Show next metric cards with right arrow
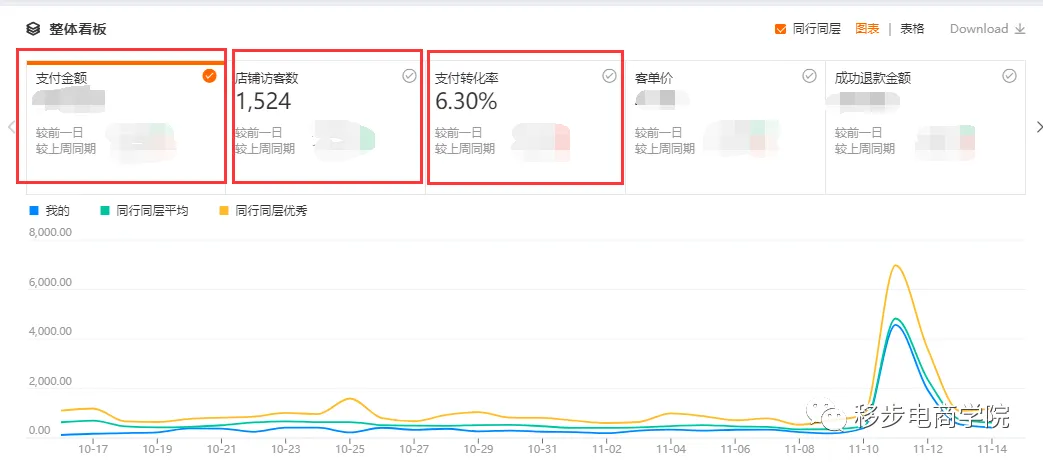 [x=1039, y=126]
